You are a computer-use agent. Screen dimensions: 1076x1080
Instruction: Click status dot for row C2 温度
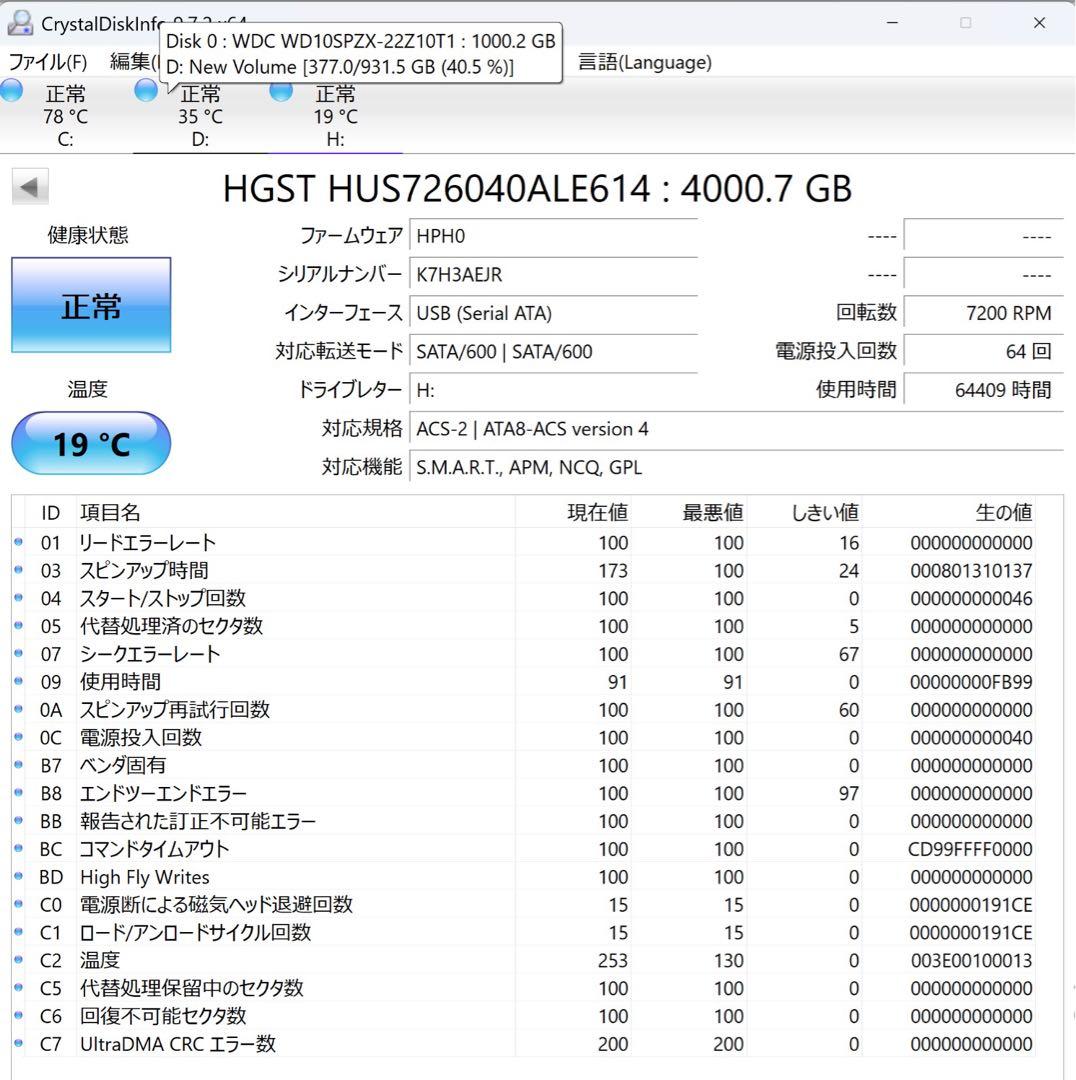[19, 959]
